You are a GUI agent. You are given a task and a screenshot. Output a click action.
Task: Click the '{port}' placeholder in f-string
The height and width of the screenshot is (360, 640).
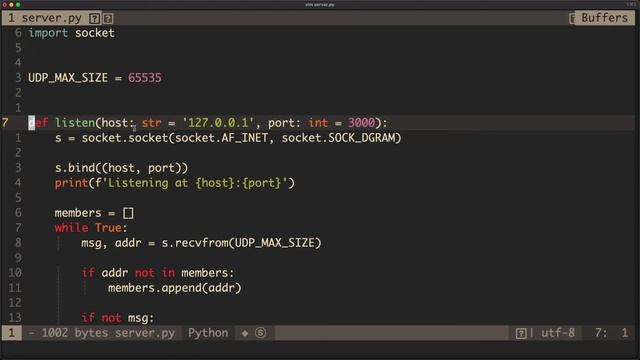click(x=261, y=183)
